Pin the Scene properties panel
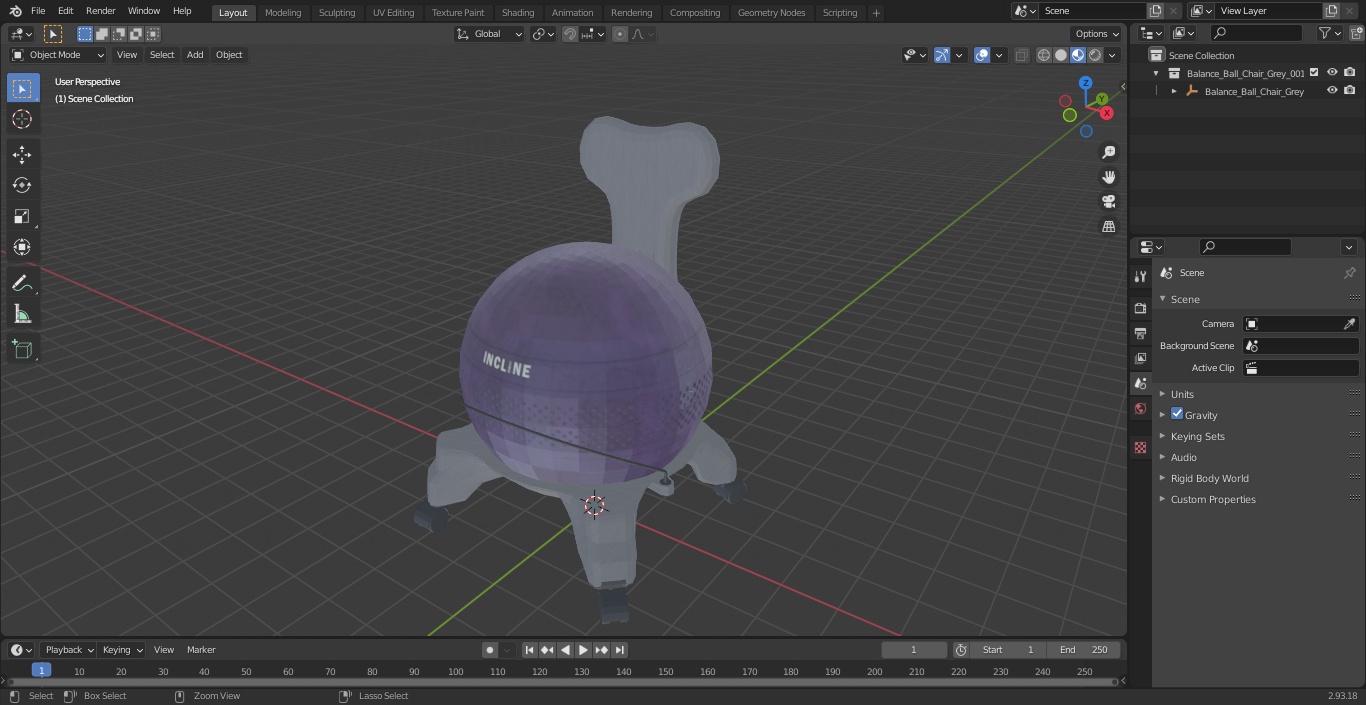The width and height of the screenshot is (1366, 705). [1349, 273]
